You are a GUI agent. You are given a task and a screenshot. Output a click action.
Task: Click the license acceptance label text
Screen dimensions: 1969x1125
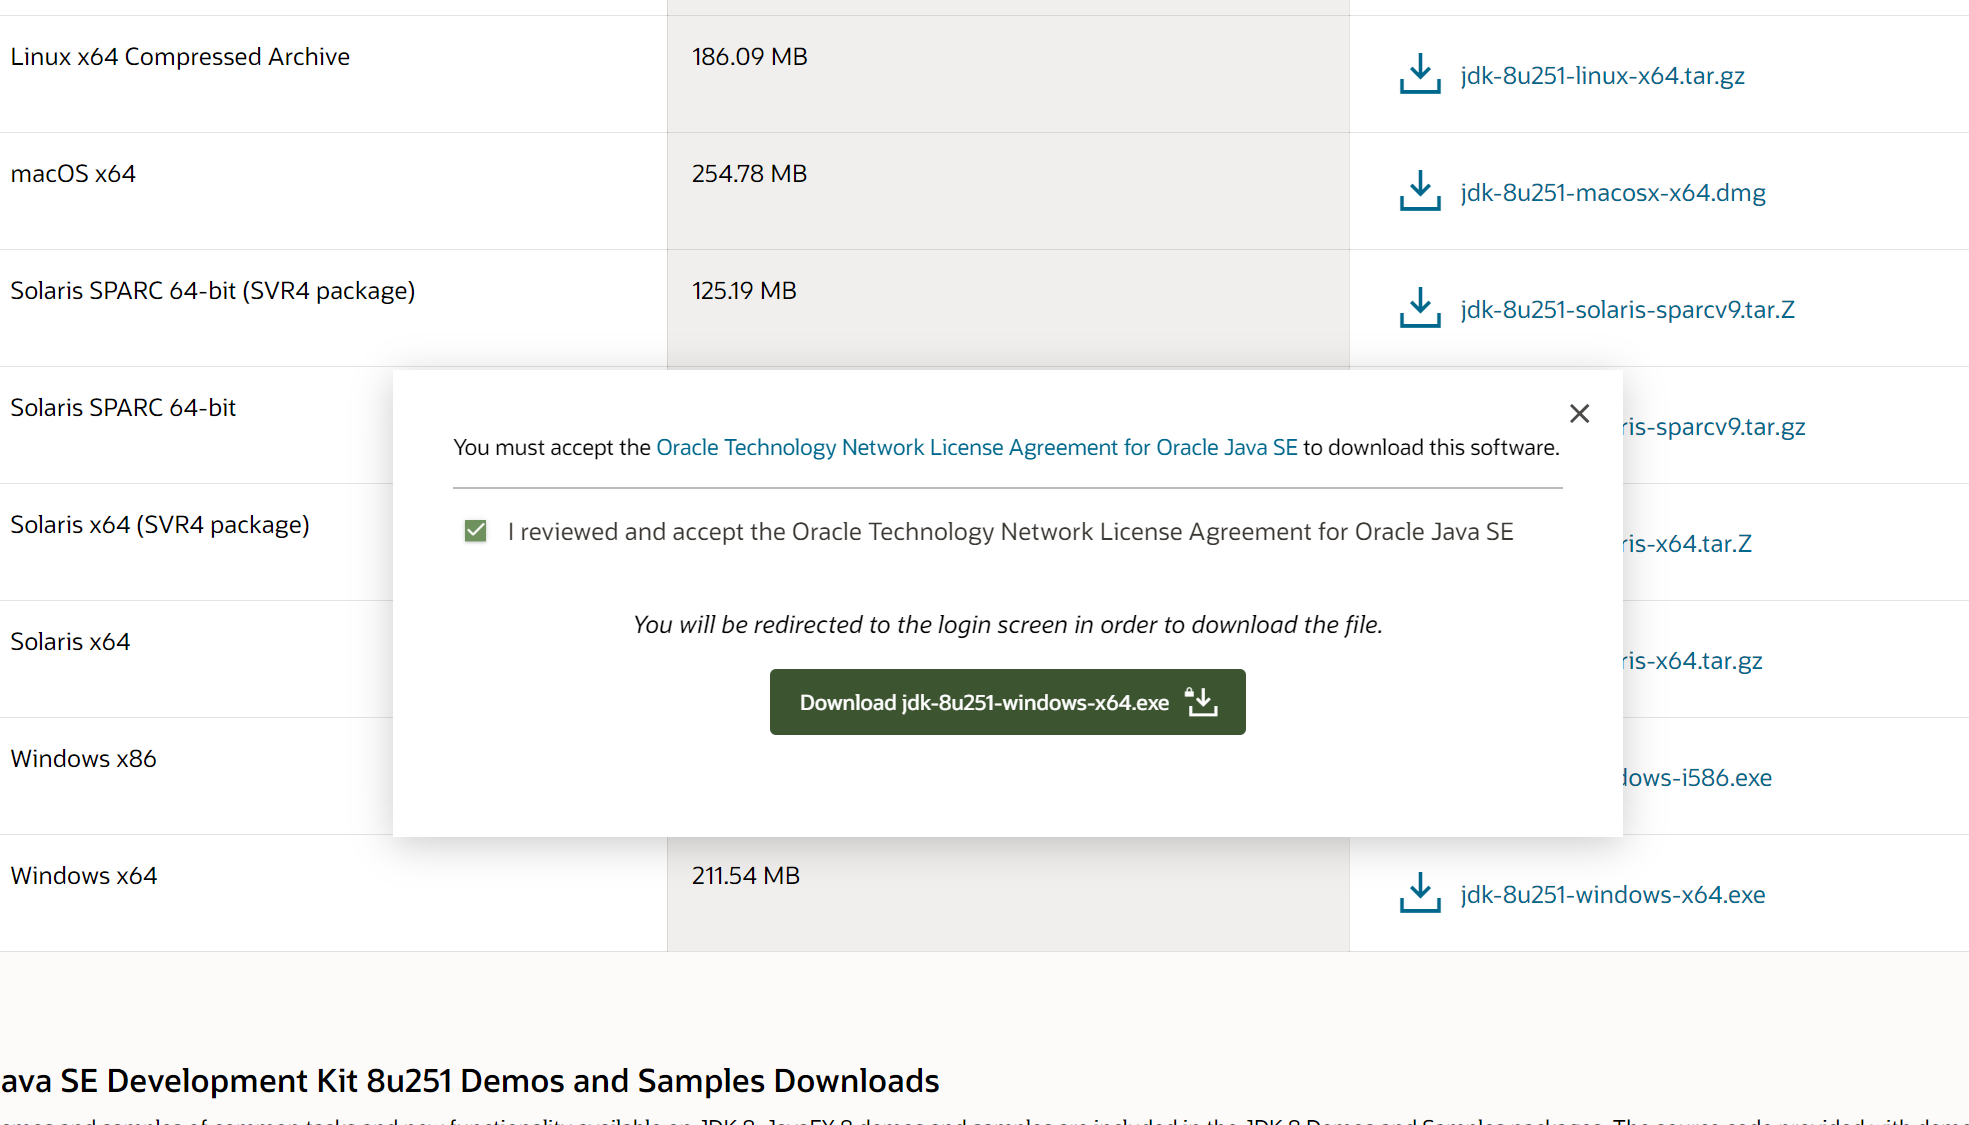1010,532
